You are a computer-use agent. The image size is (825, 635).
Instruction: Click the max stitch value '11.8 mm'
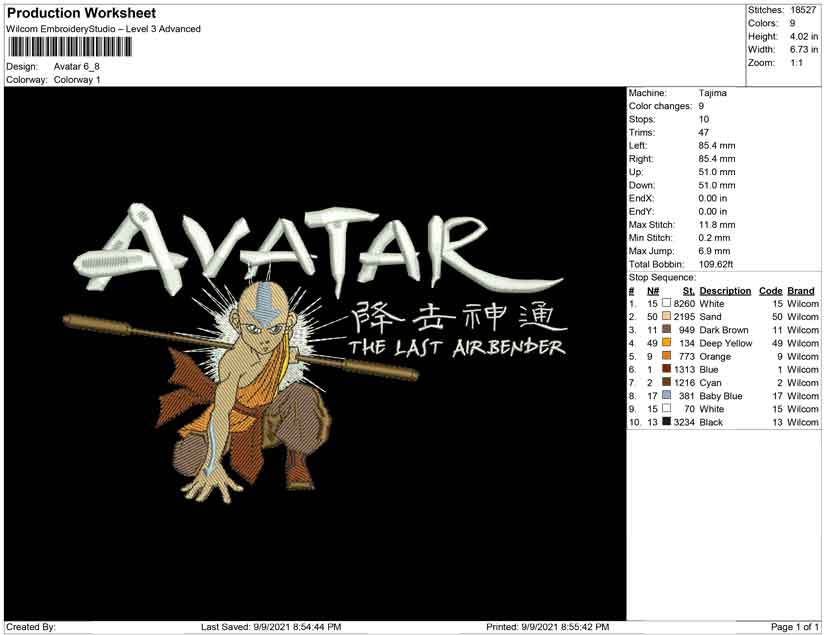point(717,225)
